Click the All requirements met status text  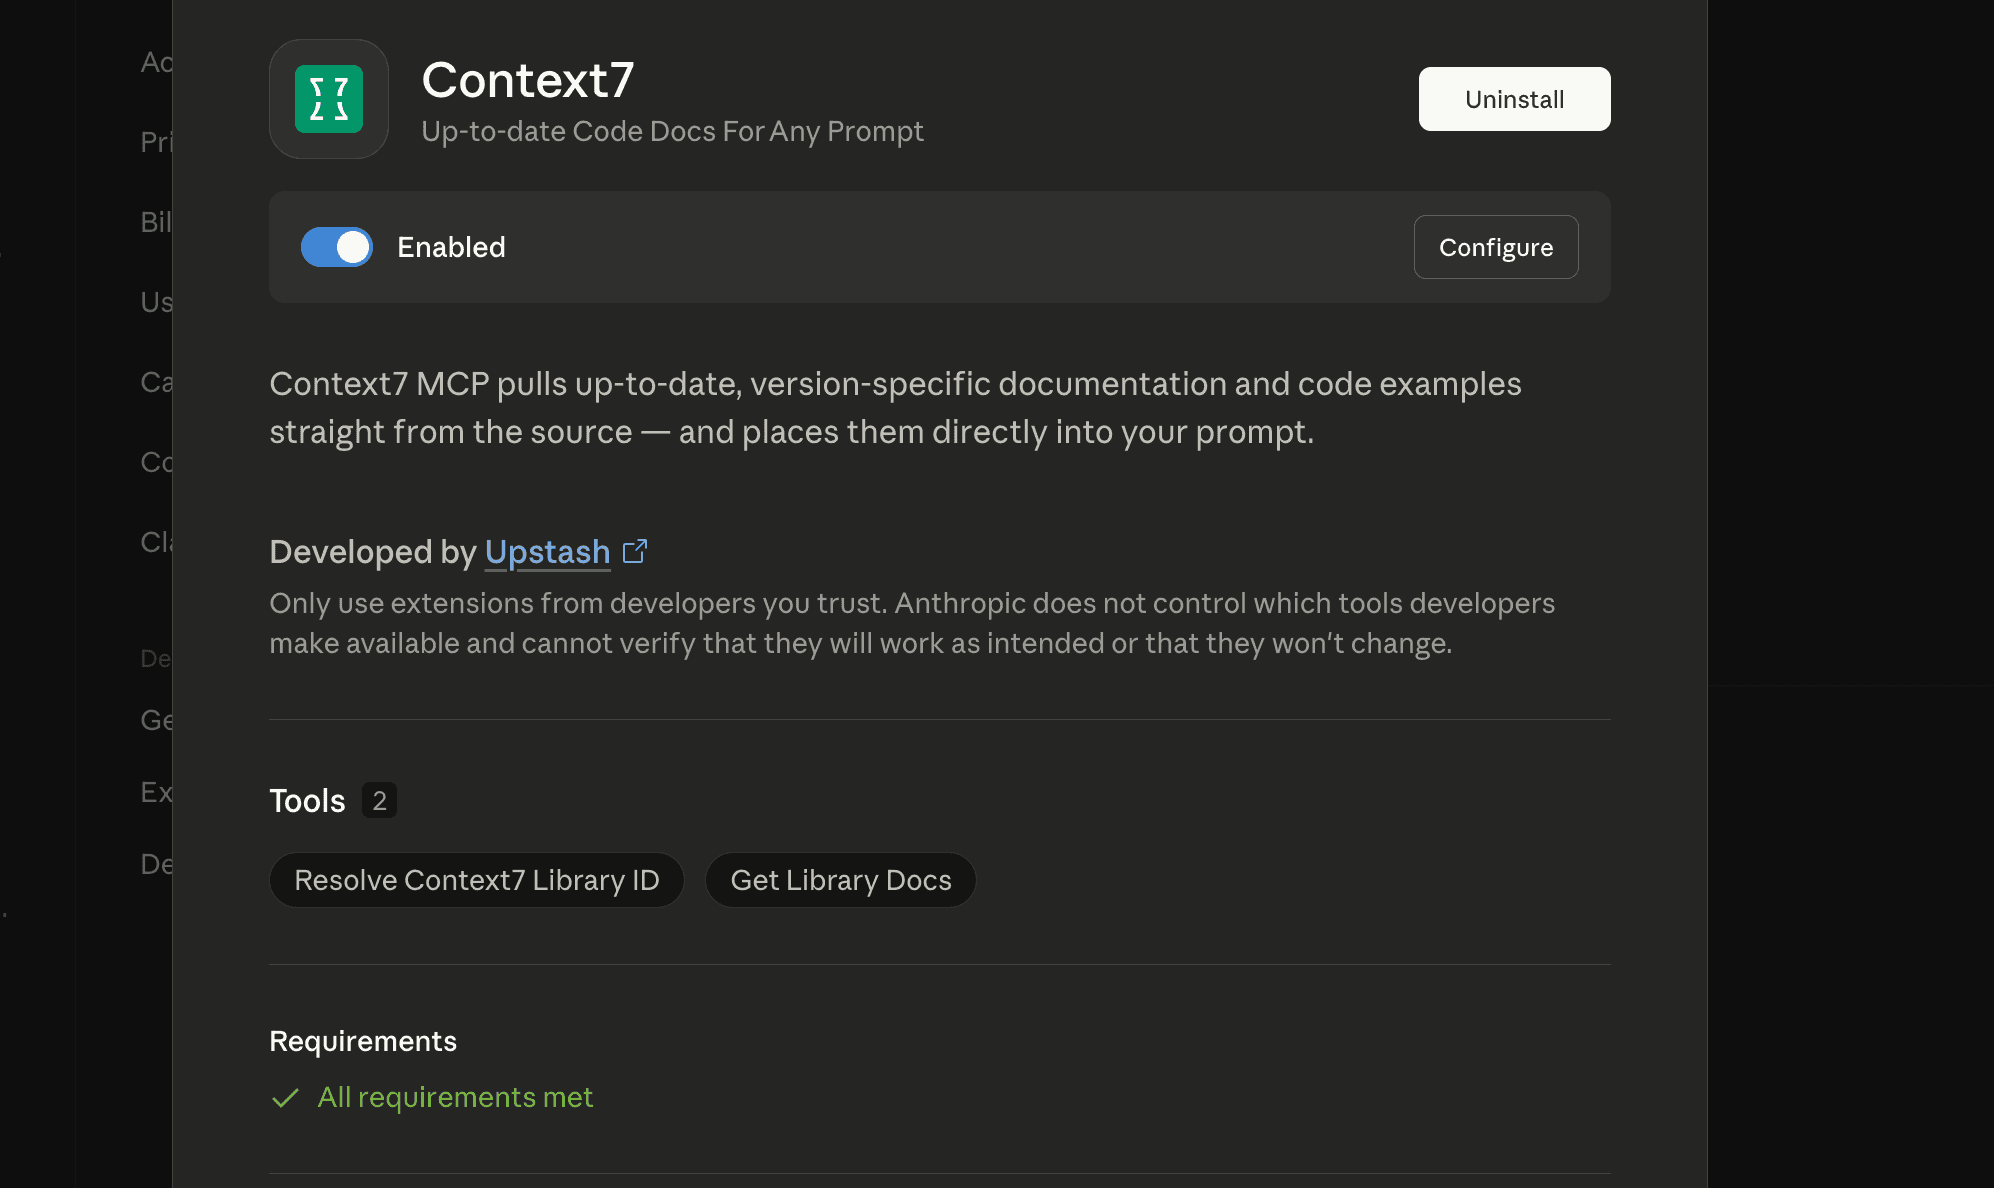tap(455, 1097)
